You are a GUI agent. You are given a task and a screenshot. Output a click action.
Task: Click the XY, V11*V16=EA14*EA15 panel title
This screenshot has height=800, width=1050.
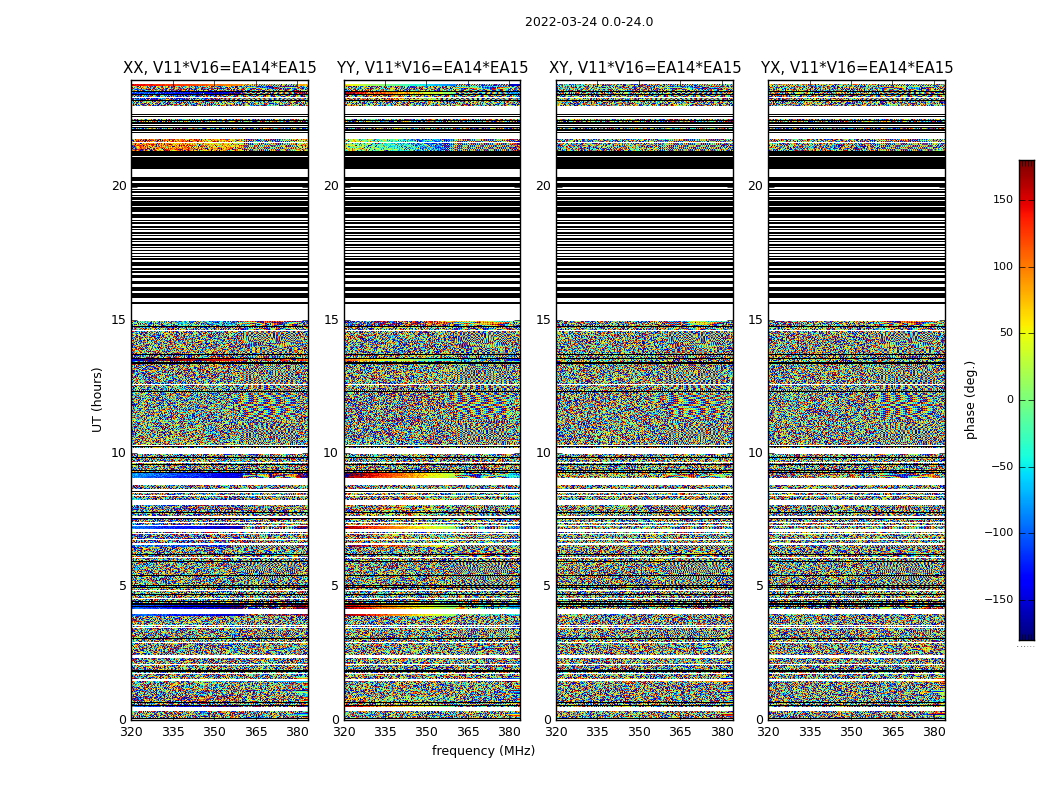[645, 68]
